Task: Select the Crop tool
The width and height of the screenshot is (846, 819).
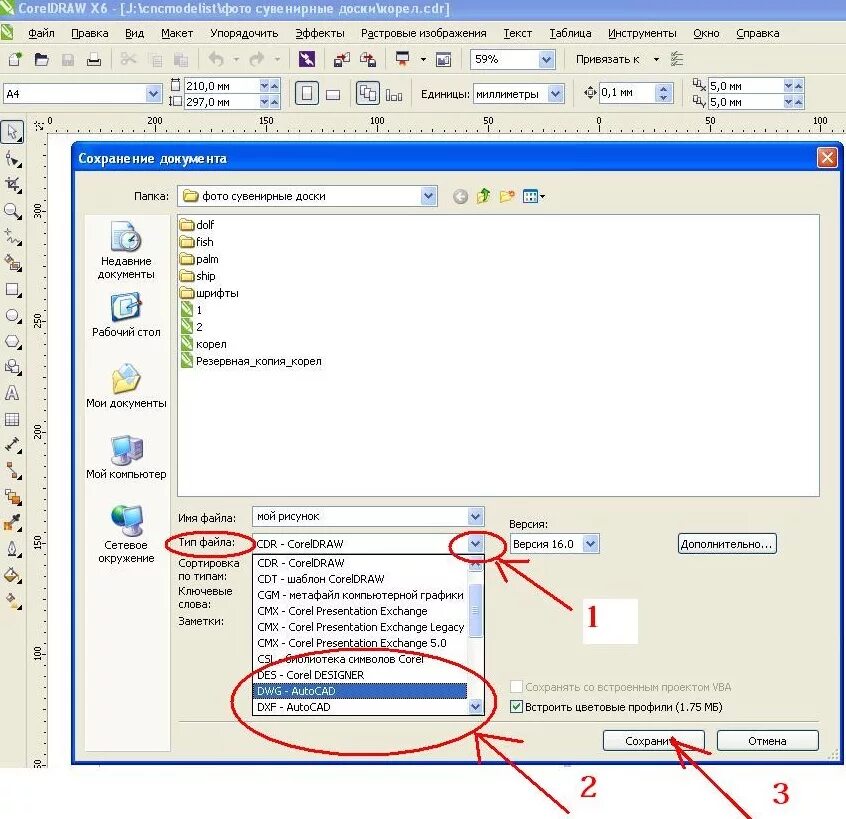Action: pyautogui.click(x=12, y=185)
